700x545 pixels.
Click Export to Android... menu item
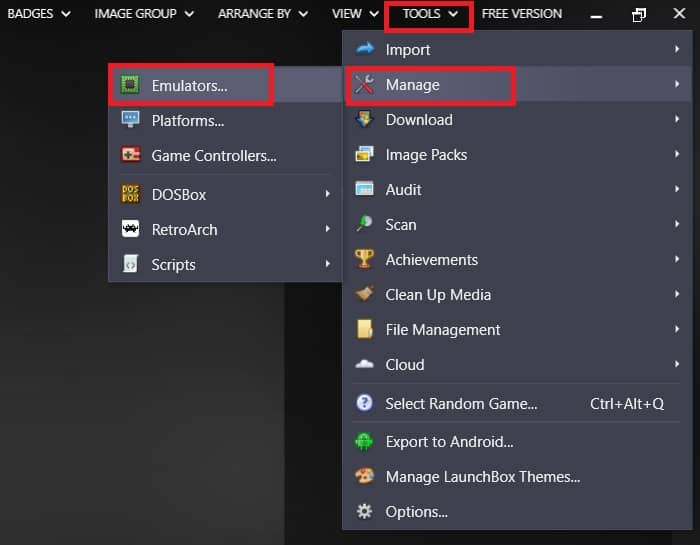(x=517, y=441)
